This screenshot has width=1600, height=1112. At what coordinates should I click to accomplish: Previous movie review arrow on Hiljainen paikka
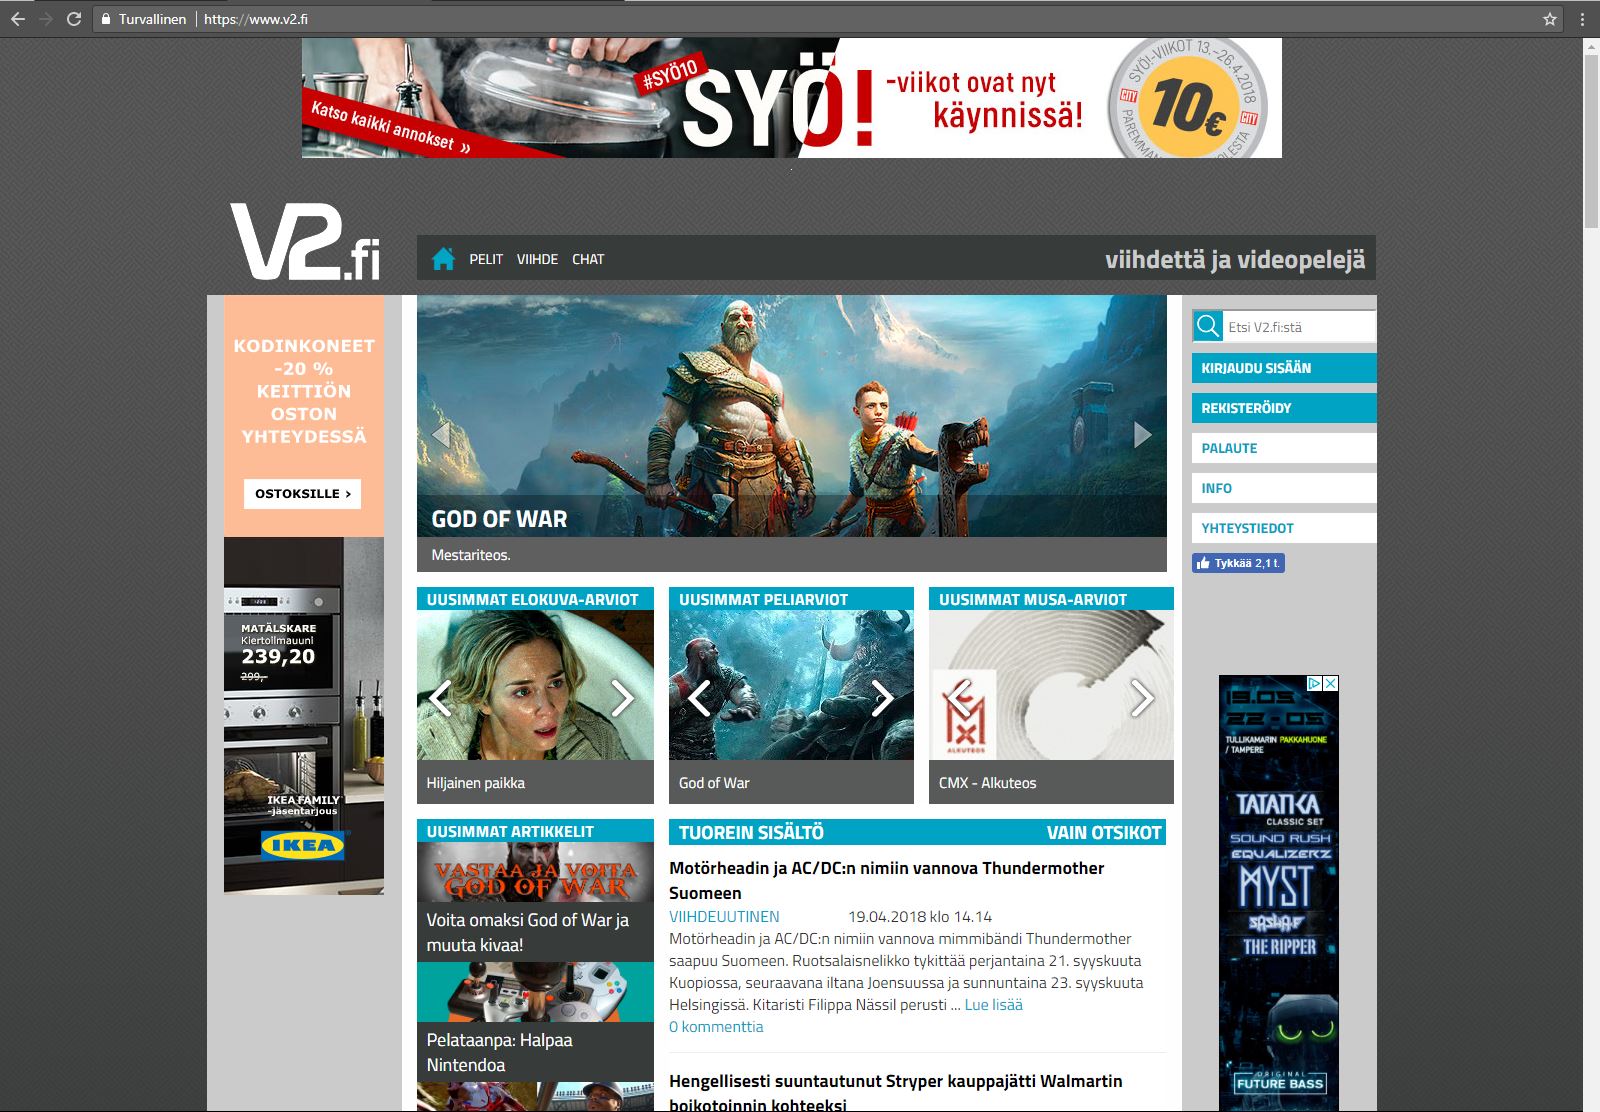[x=441, y=698]
